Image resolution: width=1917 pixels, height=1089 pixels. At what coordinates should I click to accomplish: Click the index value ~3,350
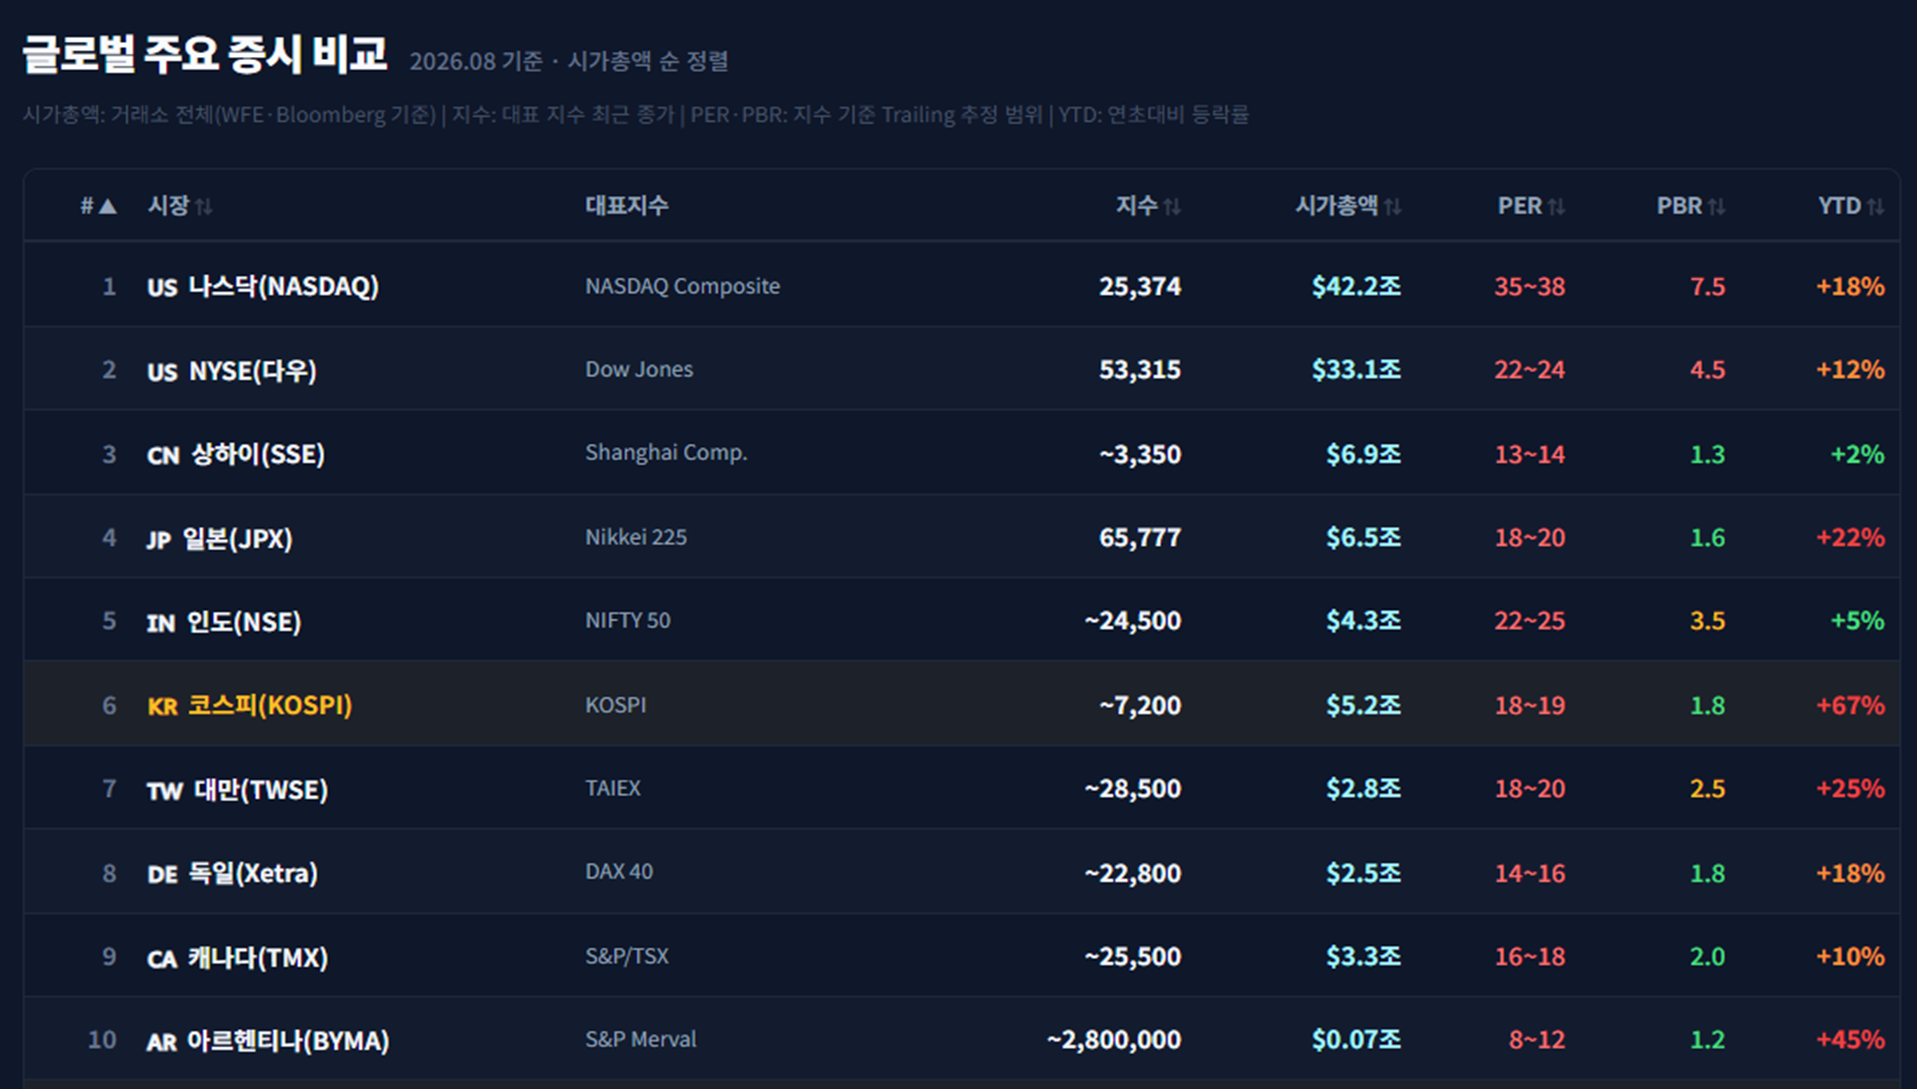coord(1140,454)
